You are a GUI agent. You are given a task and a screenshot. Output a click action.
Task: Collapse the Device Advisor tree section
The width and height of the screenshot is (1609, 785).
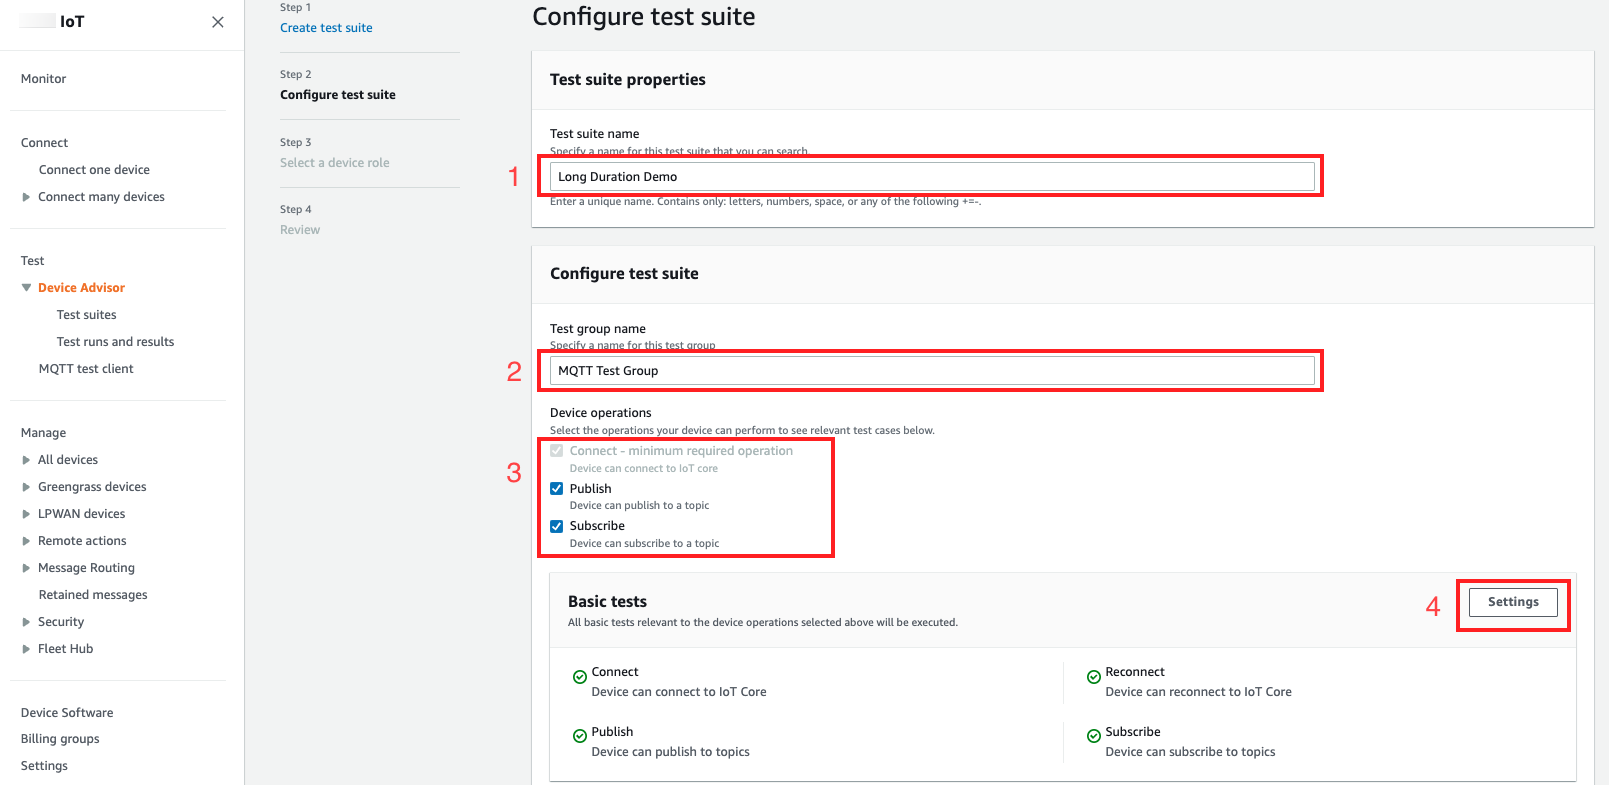(x=26, y=288)
